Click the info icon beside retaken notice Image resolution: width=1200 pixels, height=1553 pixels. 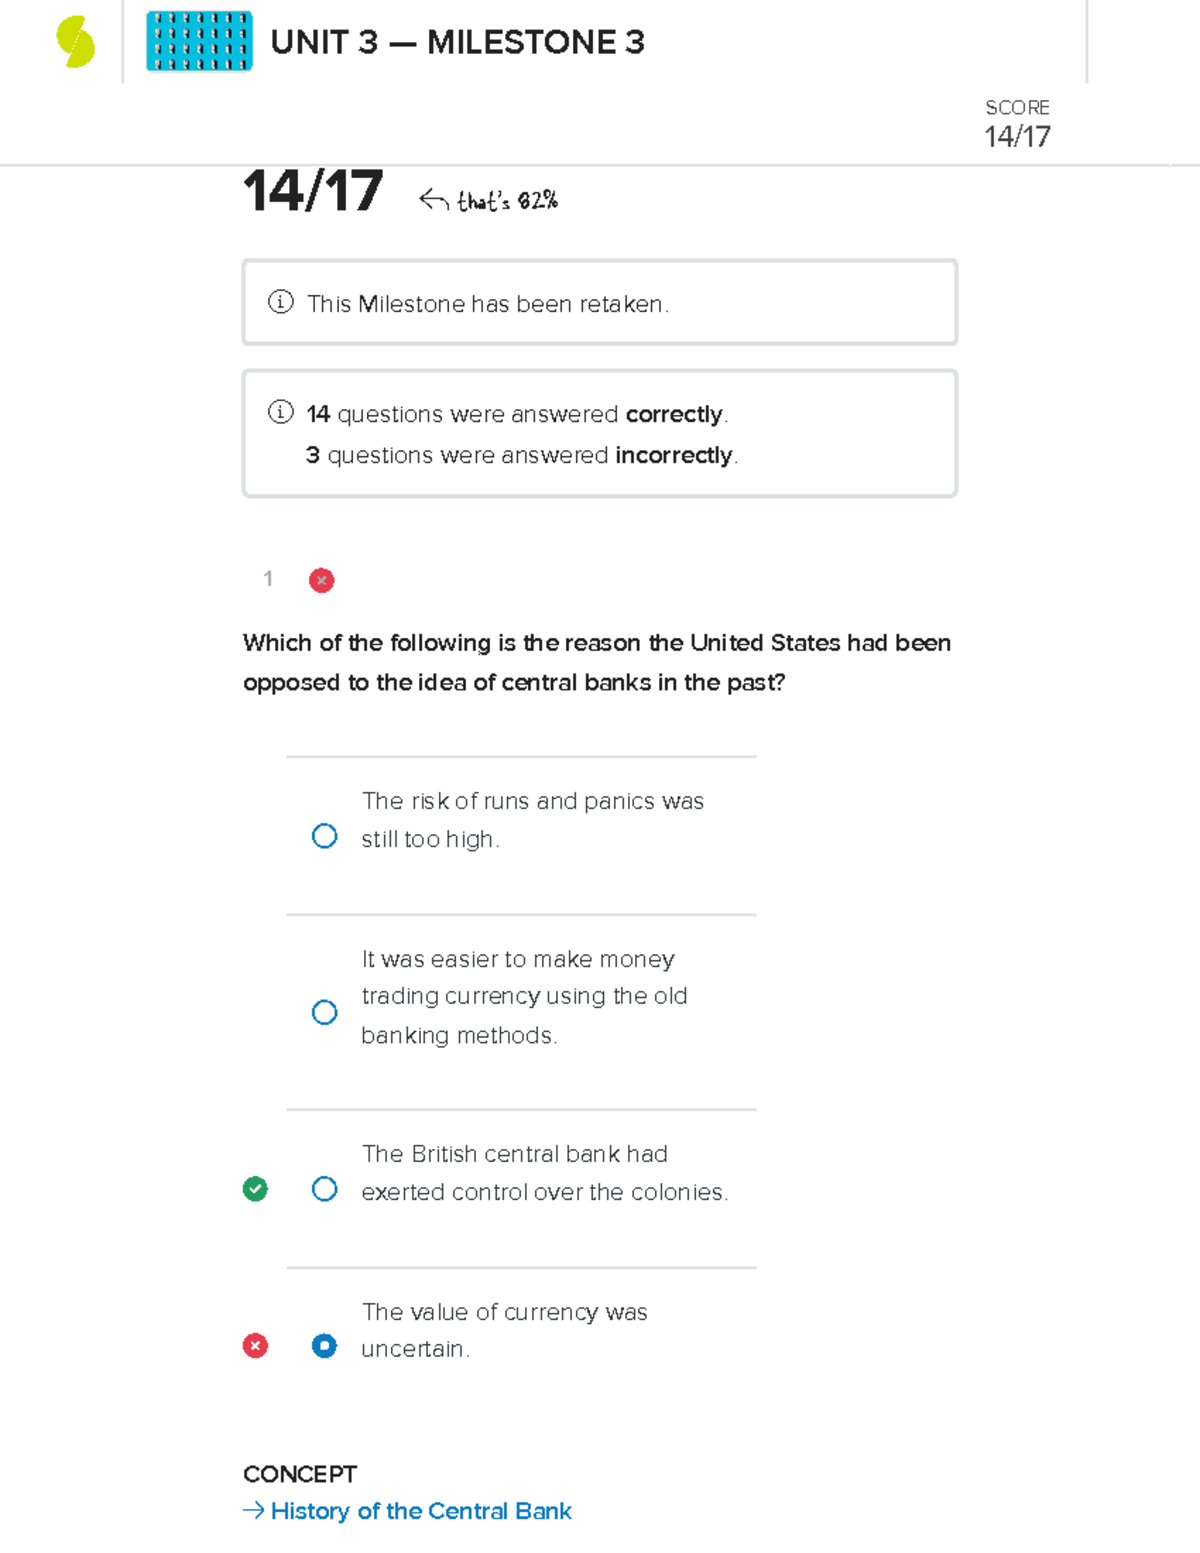pos(280,302)
